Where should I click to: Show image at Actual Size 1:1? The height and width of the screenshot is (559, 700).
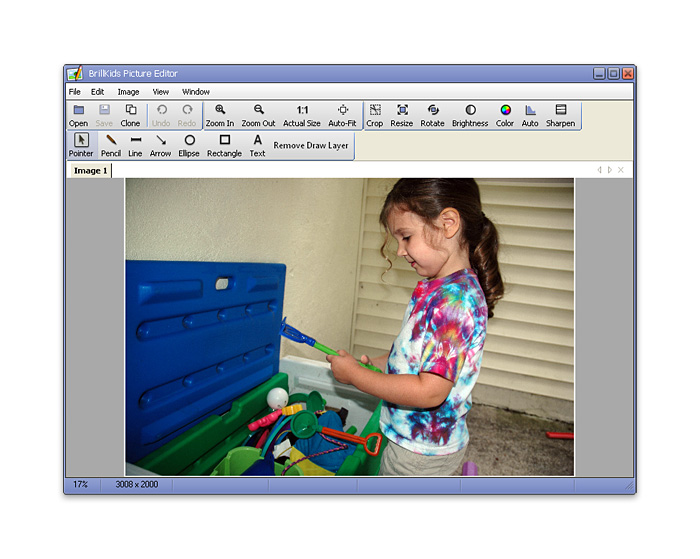click(302, 116)
